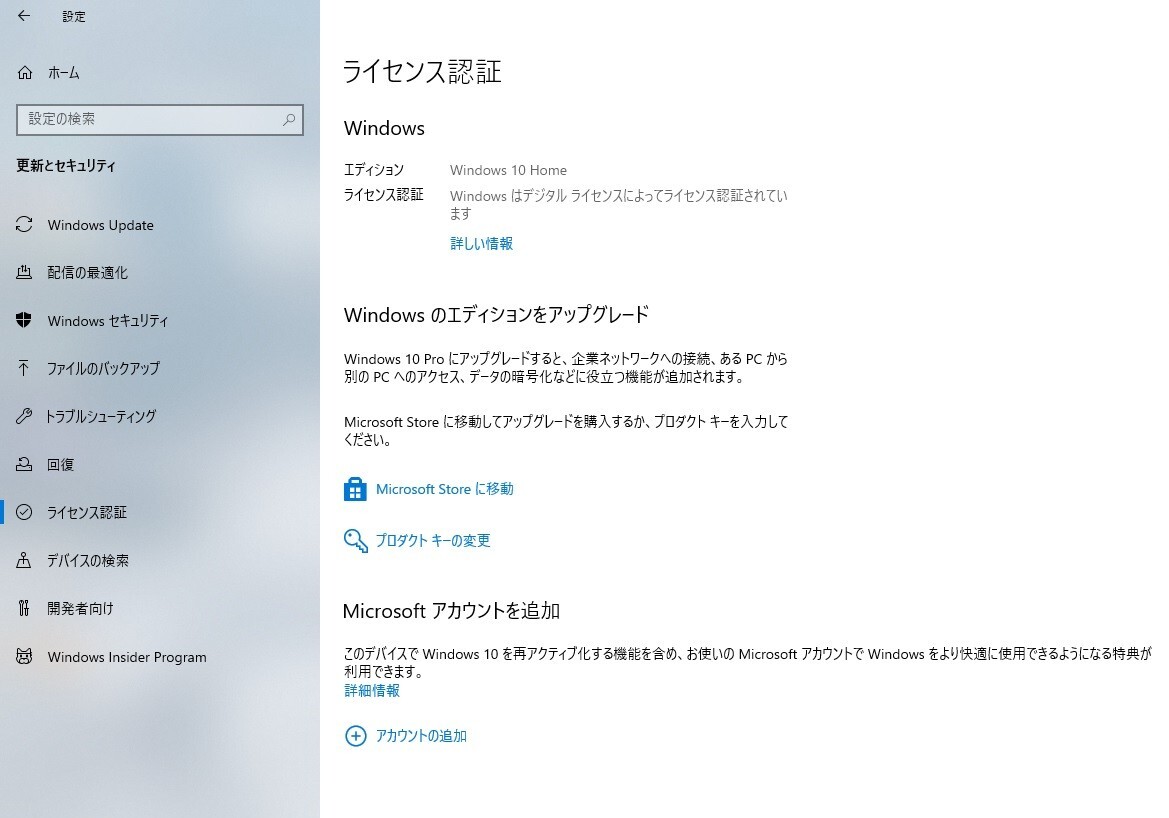
Task: Click the アカウントの追加 link
Action: pyautogui.click(x=421, y=736)
